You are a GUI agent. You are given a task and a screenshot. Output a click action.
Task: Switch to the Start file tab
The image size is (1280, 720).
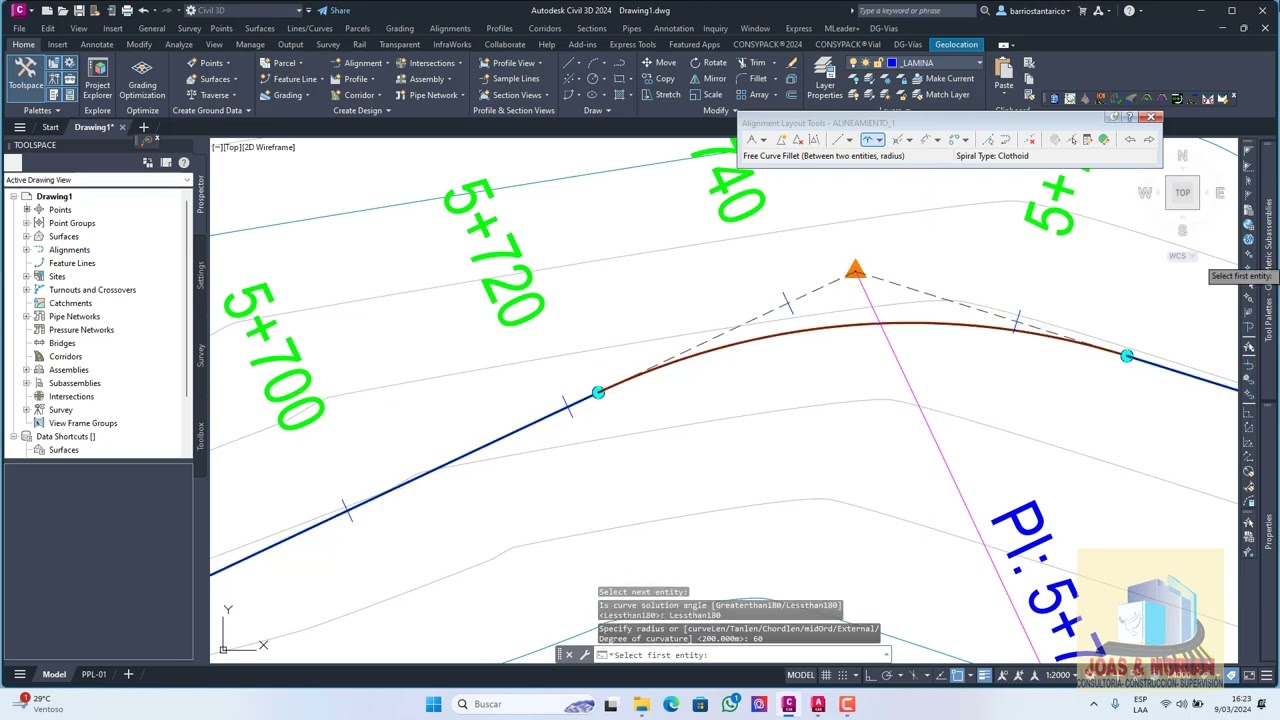(x=50, y=128)
